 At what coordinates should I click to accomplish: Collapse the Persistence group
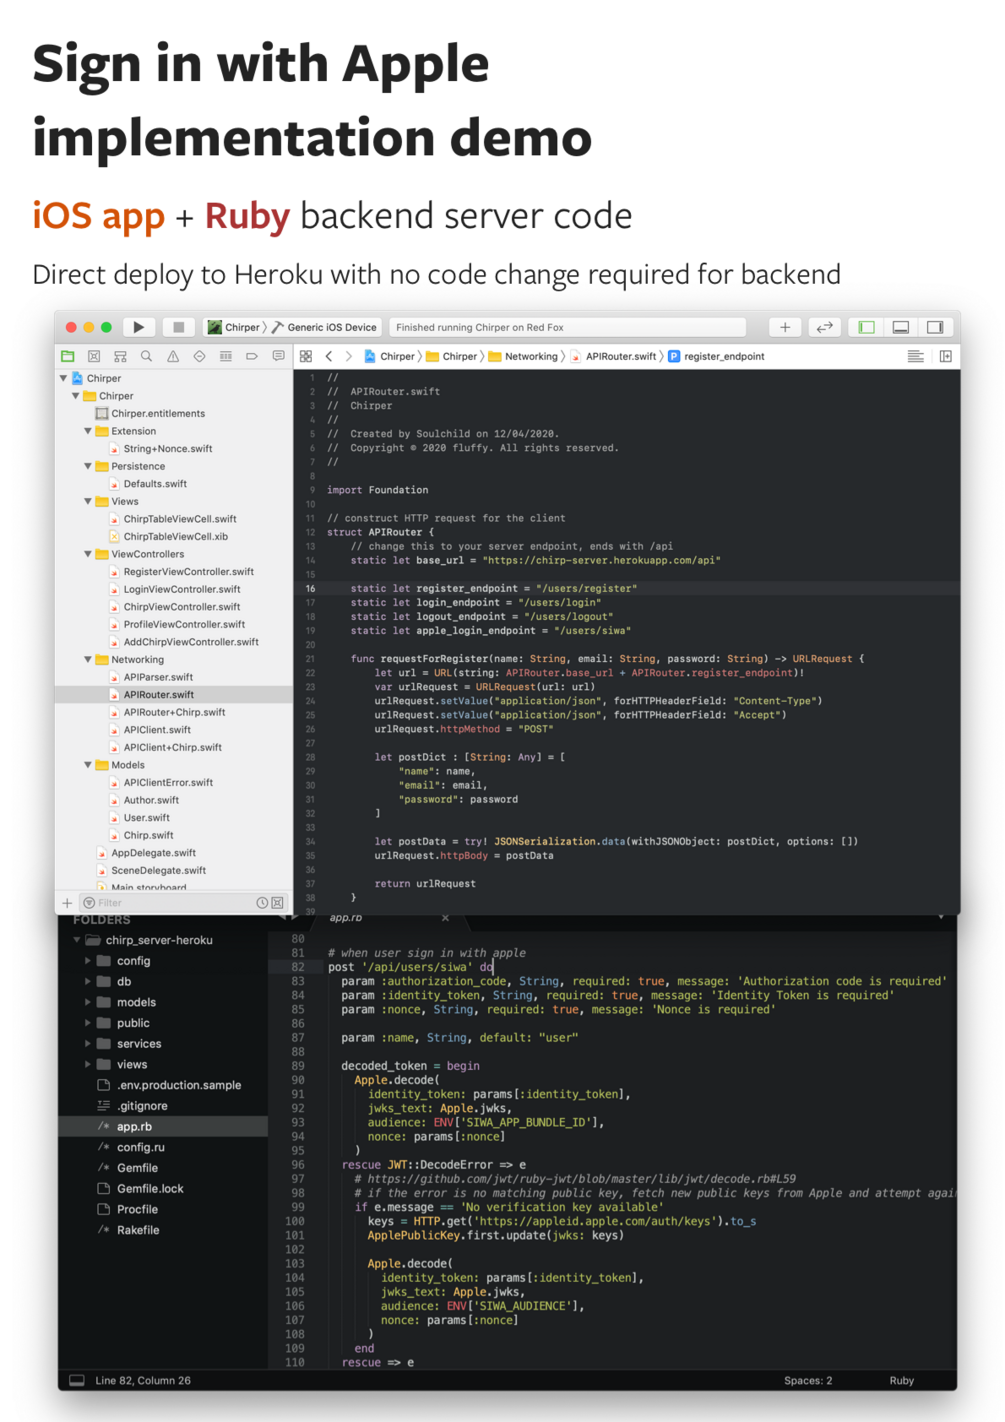88,466
